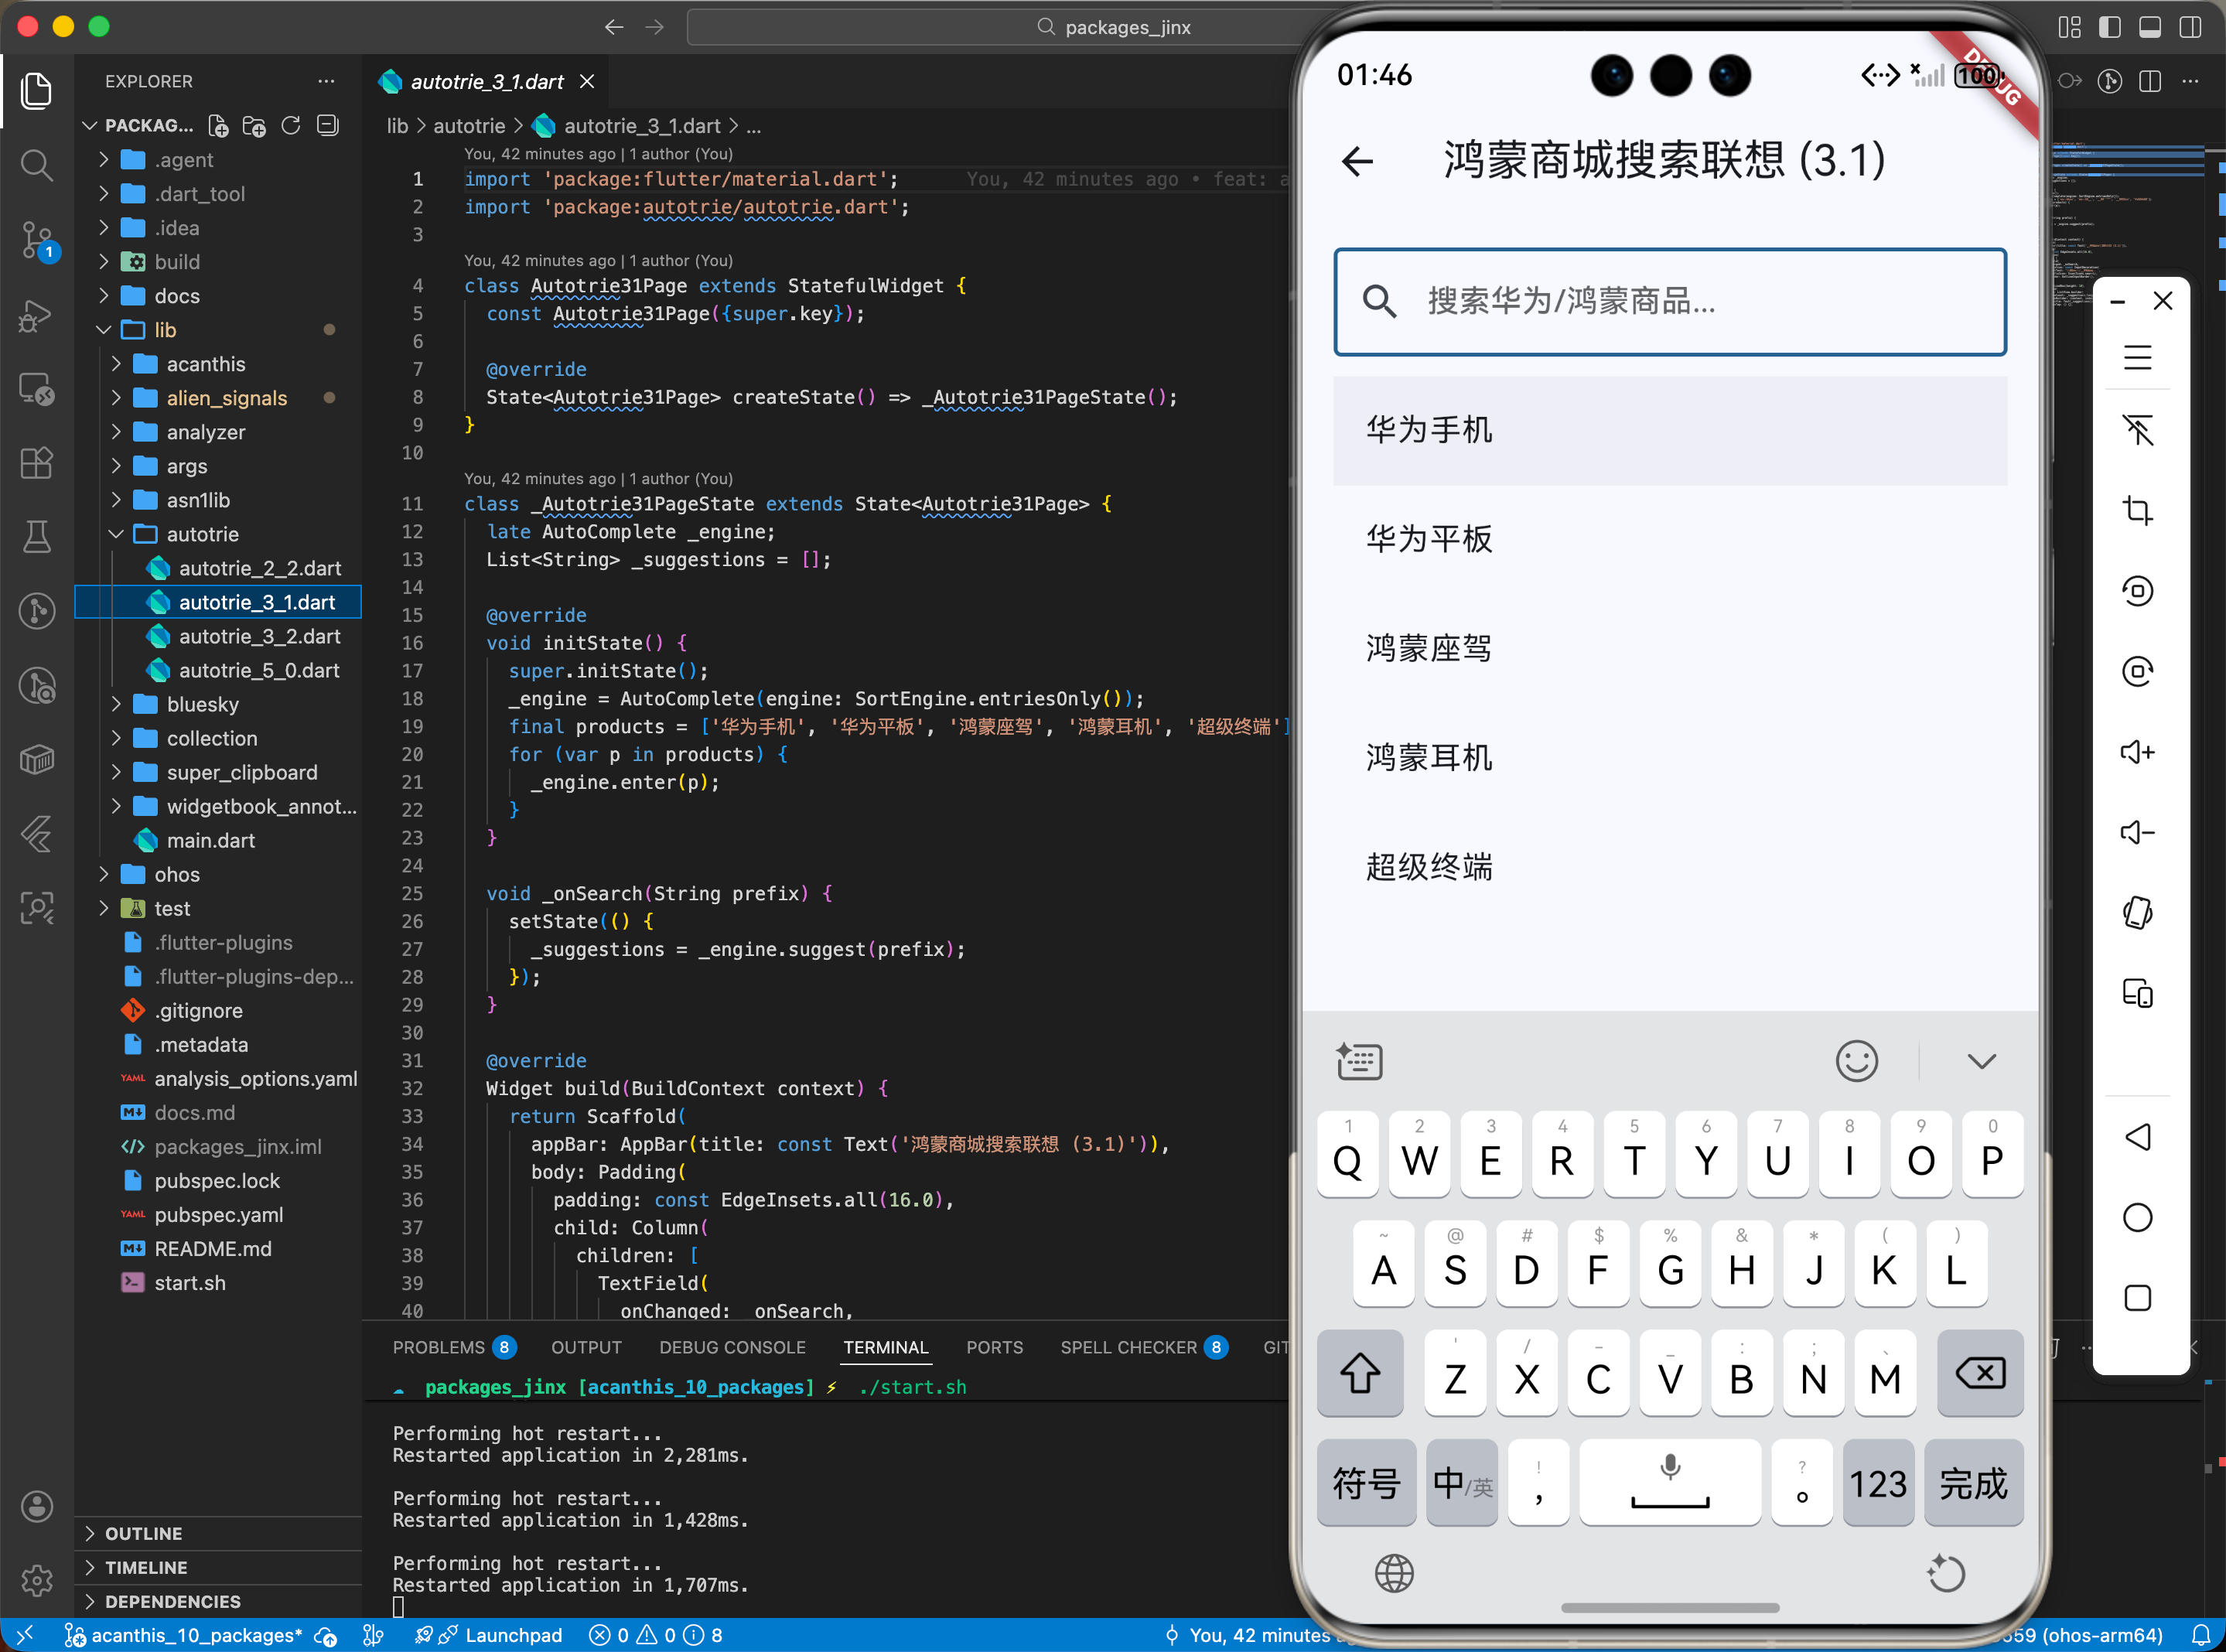Refresh the Explorer file tree

(x=291, y=126)
